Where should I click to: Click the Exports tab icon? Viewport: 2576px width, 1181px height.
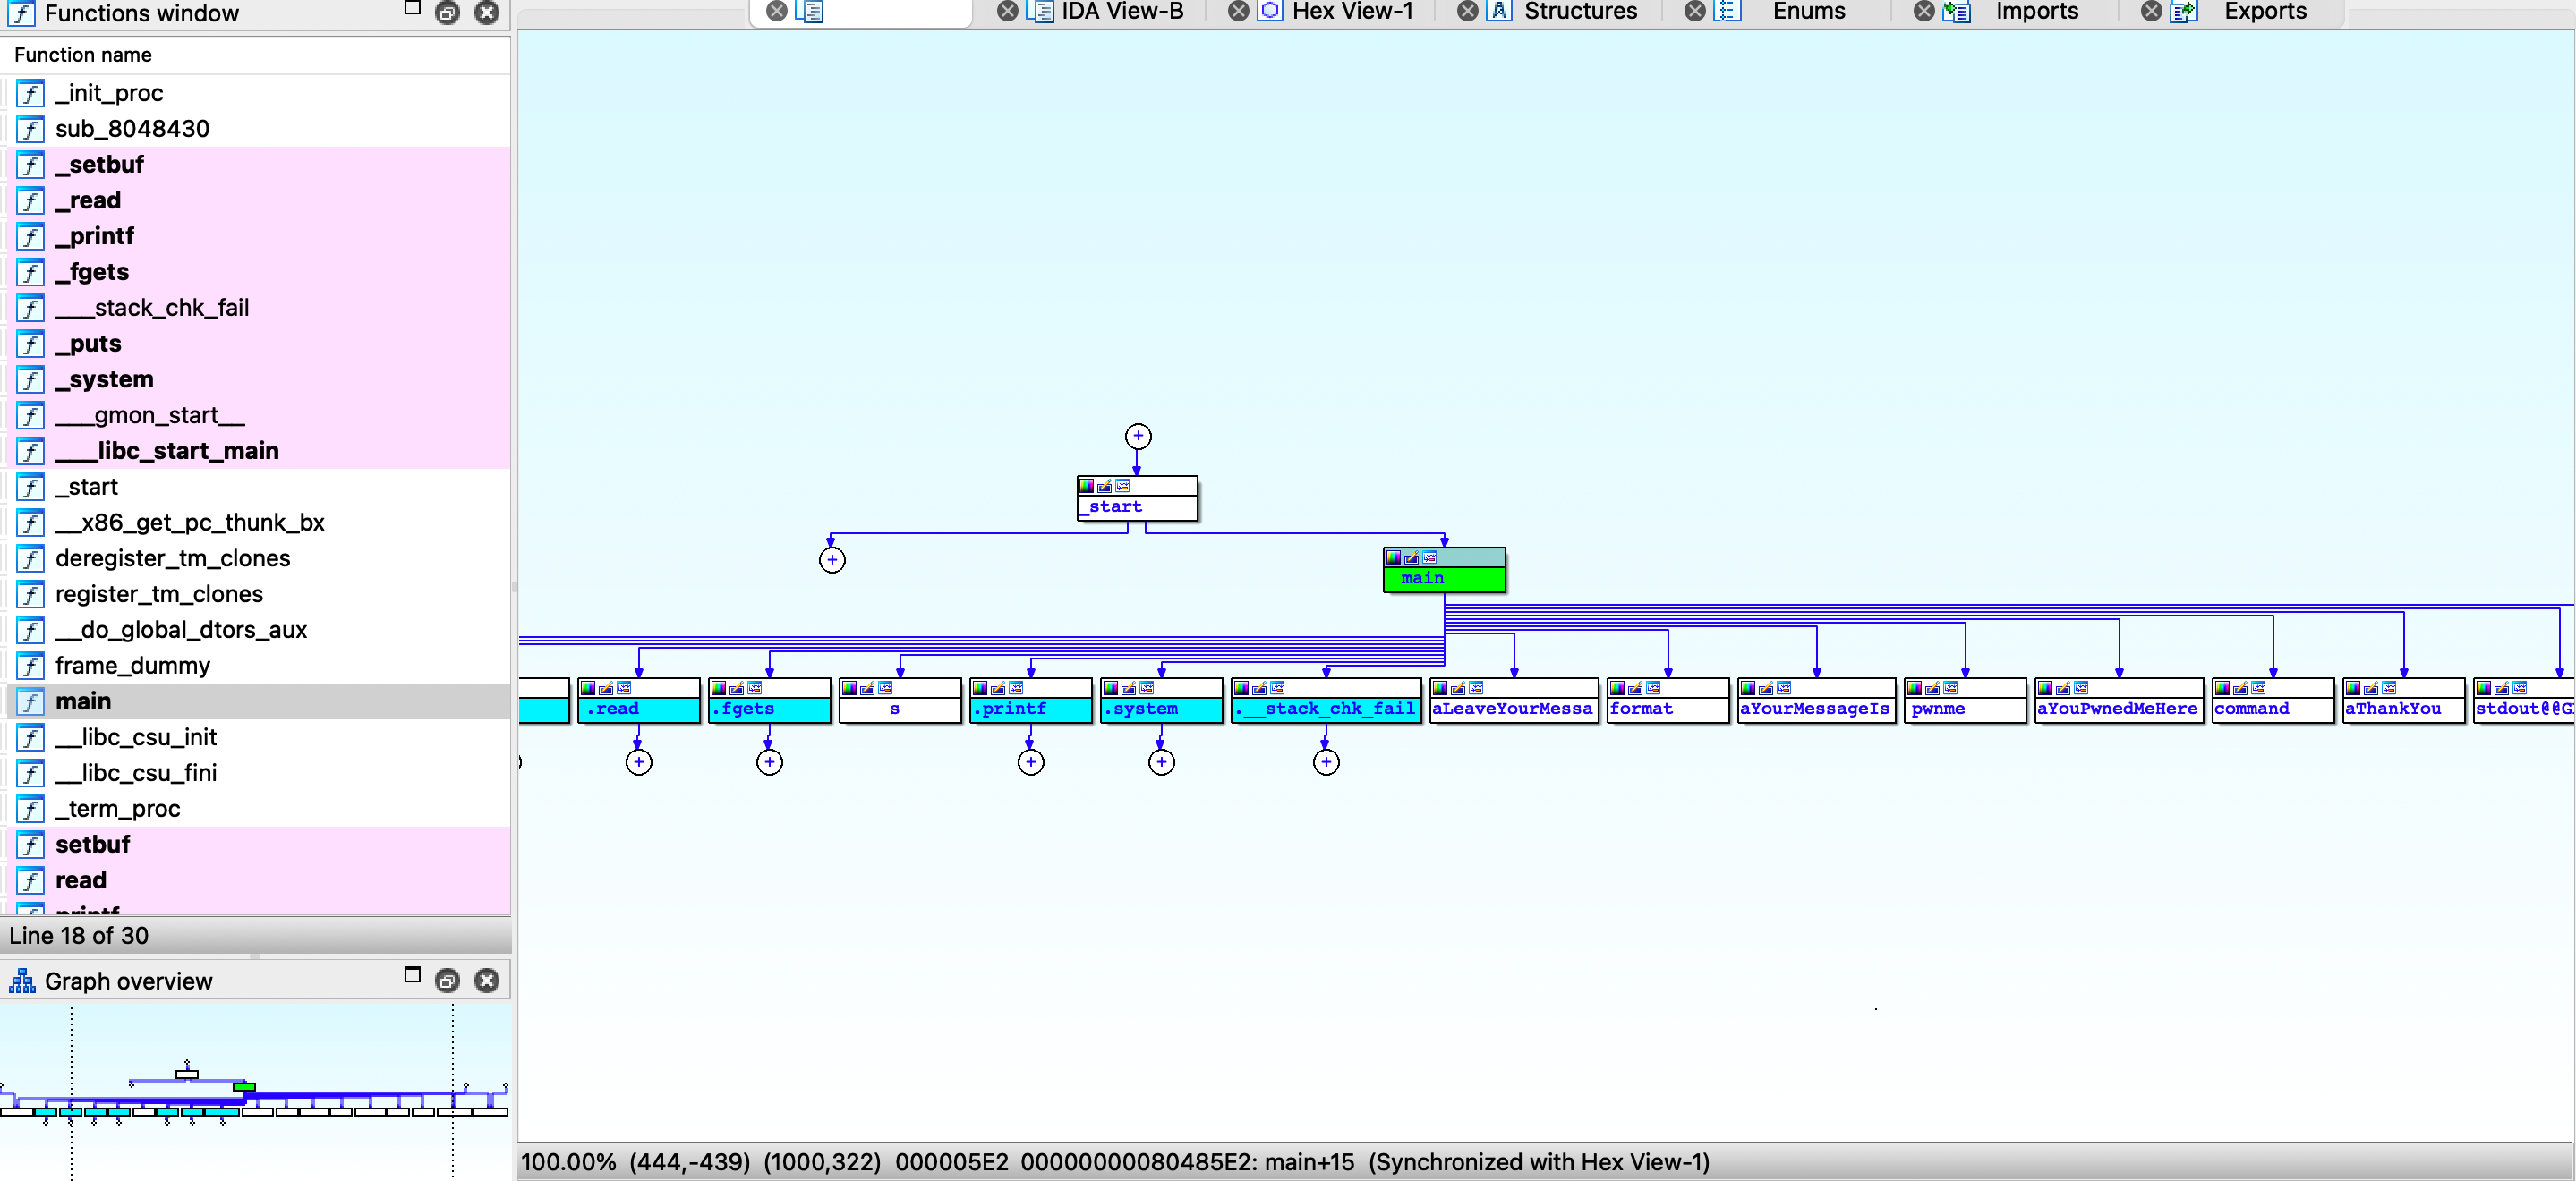click(x=2183, y=12)
